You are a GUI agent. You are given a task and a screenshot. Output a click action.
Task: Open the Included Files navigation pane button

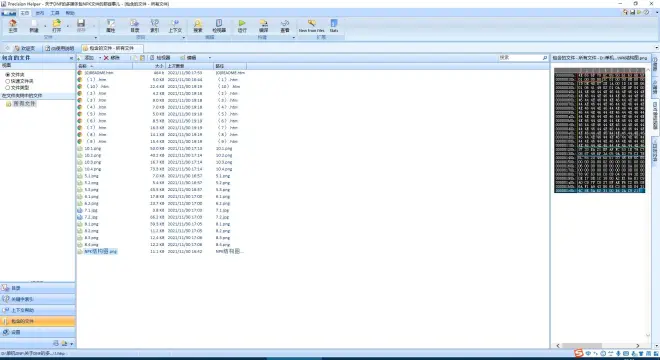pos(37,321)
